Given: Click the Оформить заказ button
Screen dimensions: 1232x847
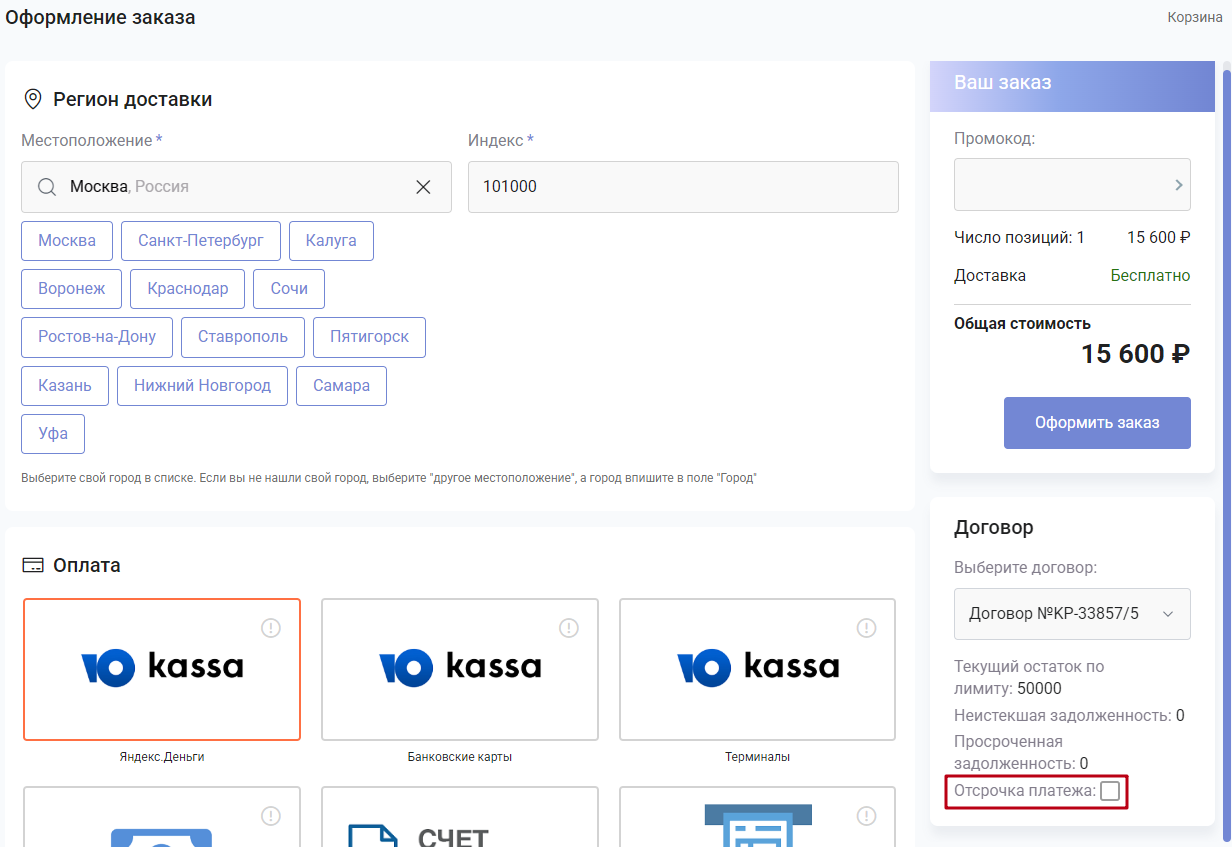Looking at the screenshot, I should click(x=1097, y=423).
